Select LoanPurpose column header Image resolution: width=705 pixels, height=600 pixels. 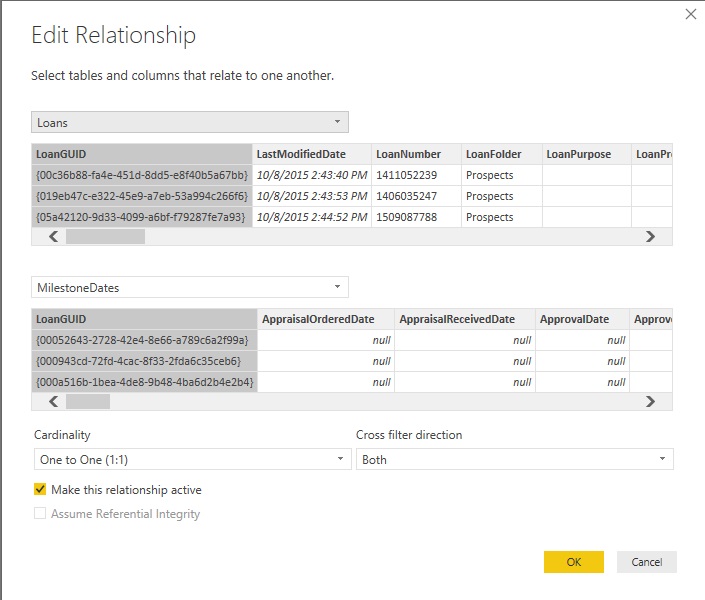point(587,154)
